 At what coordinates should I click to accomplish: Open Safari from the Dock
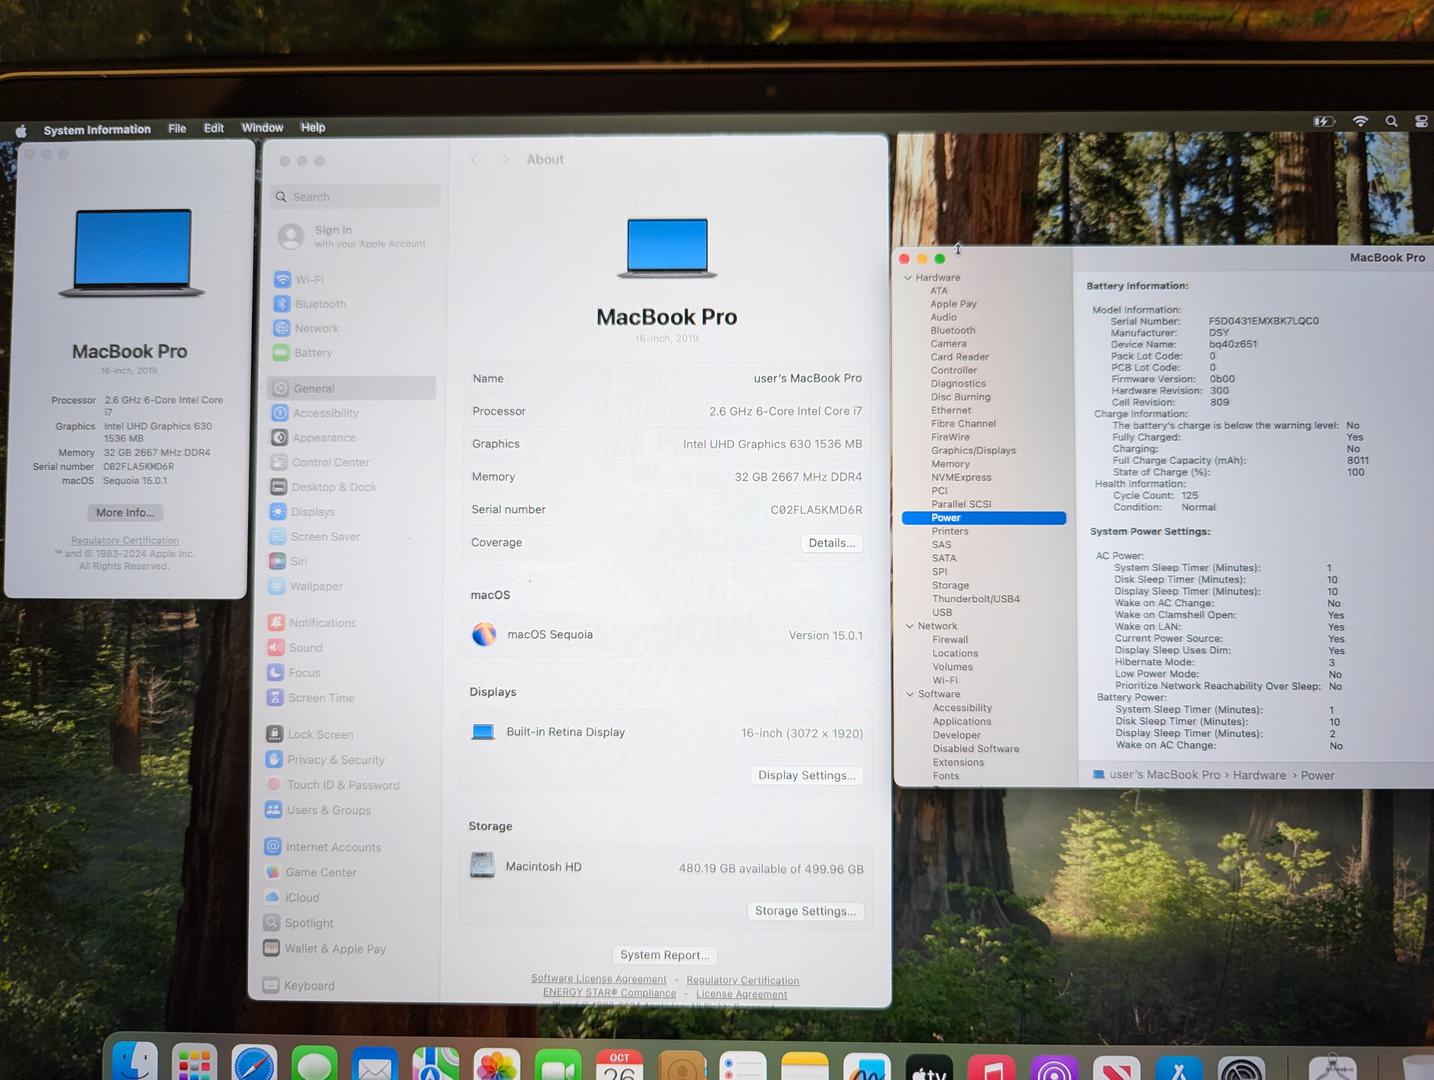coord(254,1064)
